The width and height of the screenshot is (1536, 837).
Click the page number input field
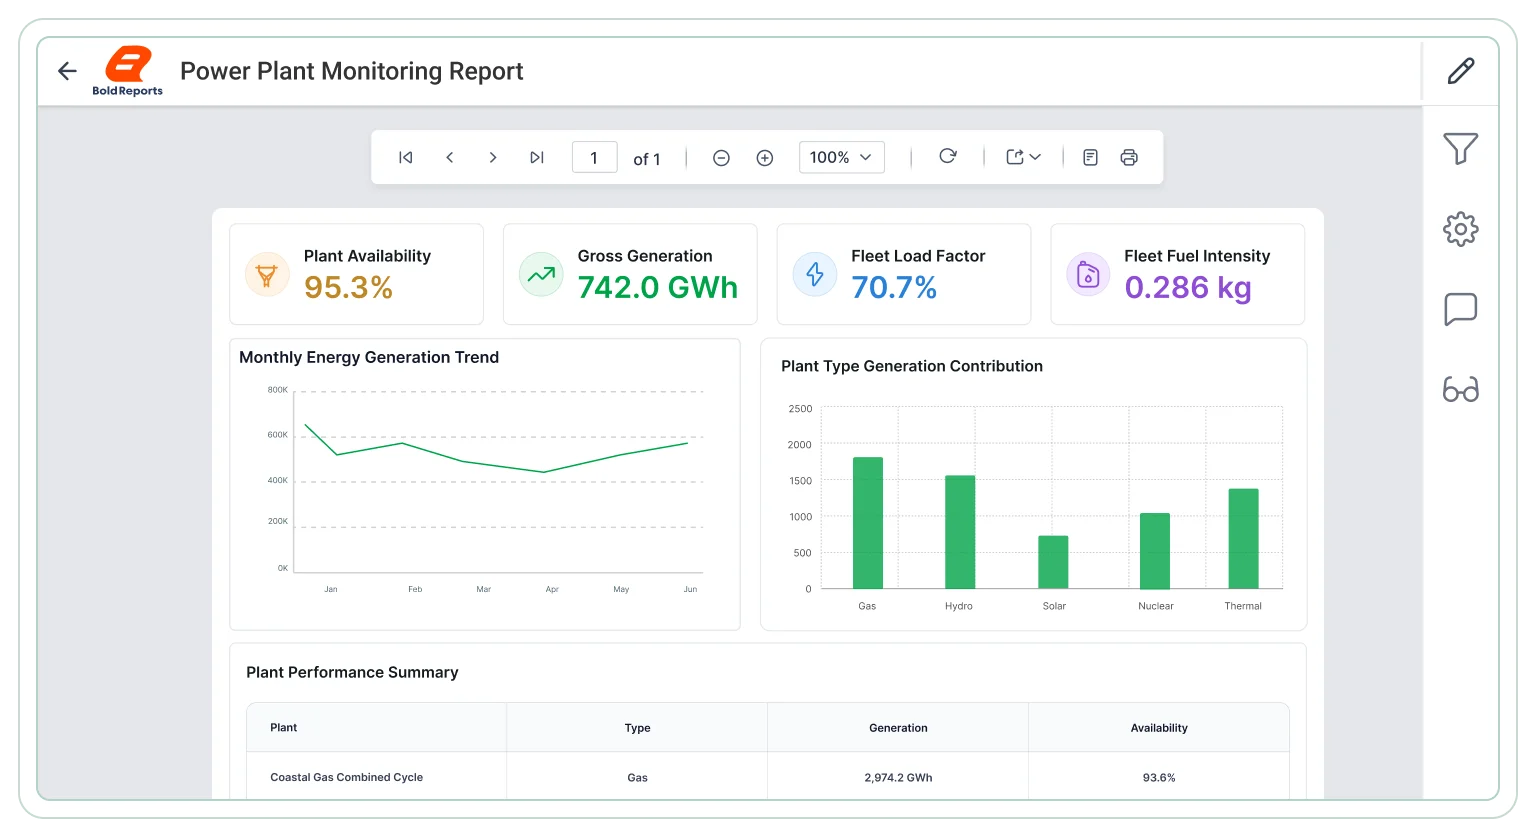[x=594, y=157]
